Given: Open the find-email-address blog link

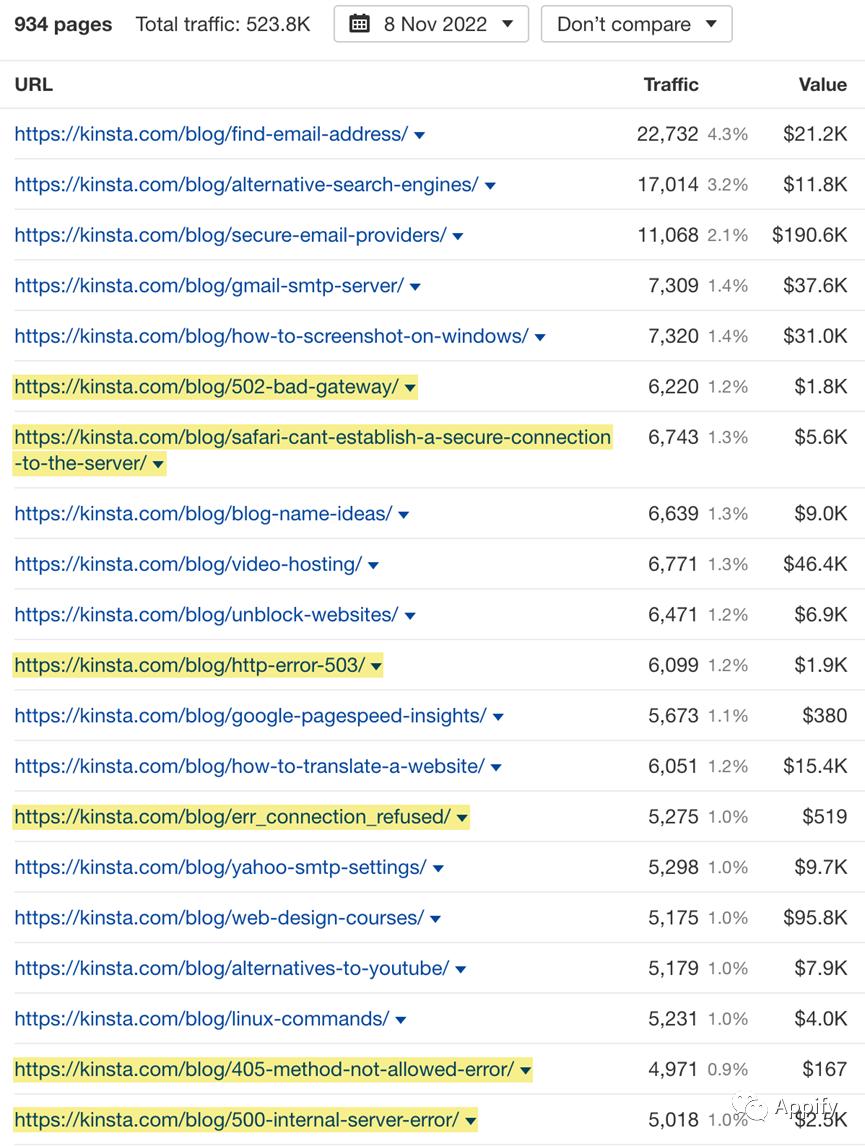Looking at the screenshot, I should 211,134.
